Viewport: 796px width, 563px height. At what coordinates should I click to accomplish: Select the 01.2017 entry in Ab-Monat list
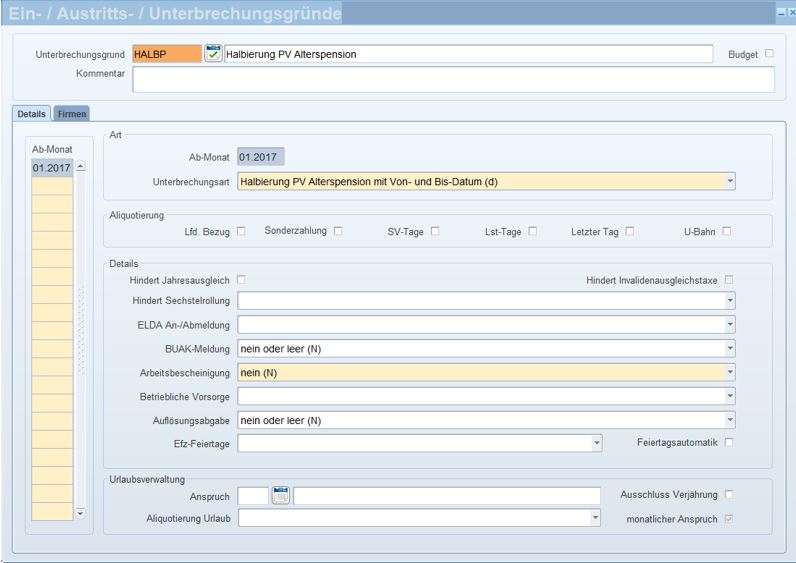(x=52, y=168)
